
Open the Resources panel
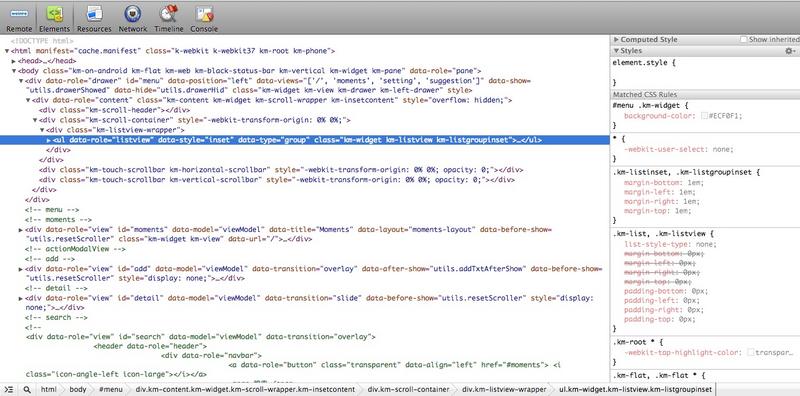[94, 18]
